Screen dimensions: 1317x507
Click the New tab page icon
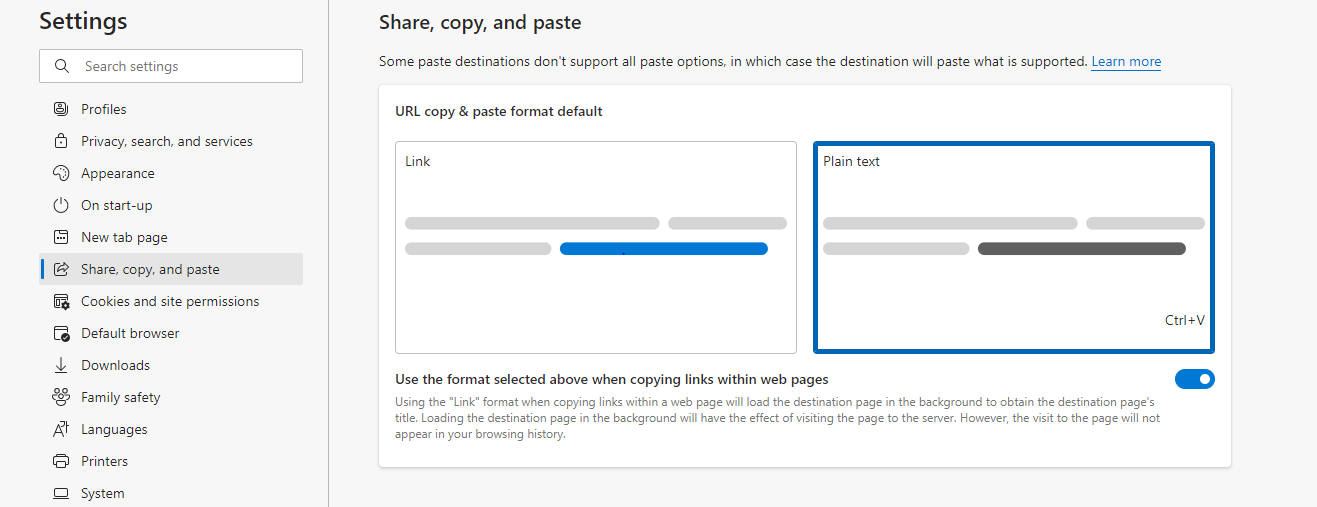(x=61, y=237)
